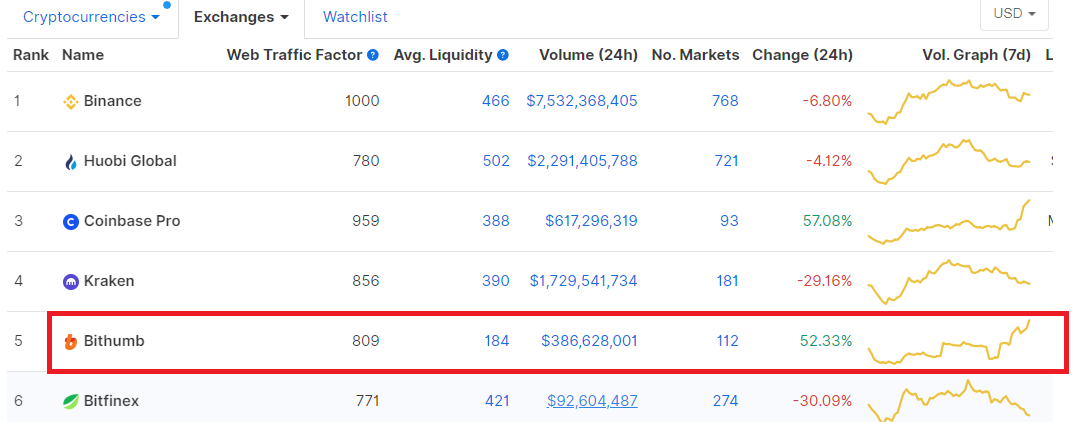Click Bitfinex markets count 274
The height and width of the screenshot is (422, 1081).
(x=725, y=401)
